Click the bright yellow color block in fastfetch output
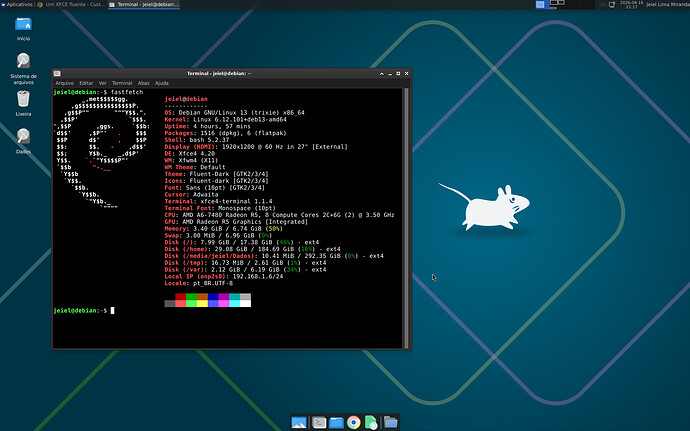The width and height of the screenshot is (690, 431). [202, 303]
